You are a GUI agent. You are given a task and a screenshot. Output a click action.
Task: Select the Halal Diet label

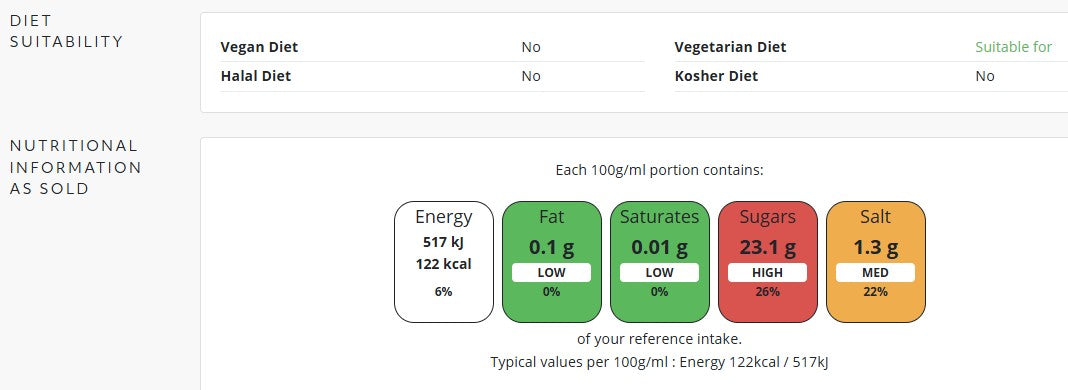coord(255,76)
